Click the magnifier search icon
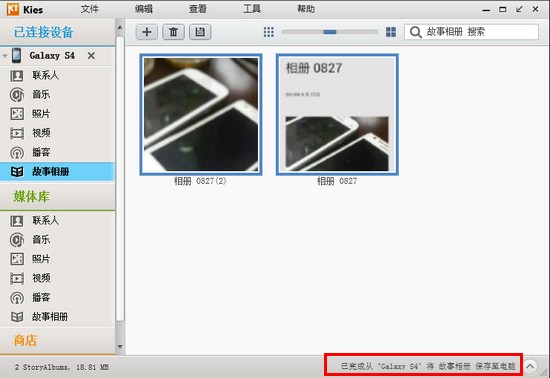This screenshot has height=378, width=550. click(415, 32)
